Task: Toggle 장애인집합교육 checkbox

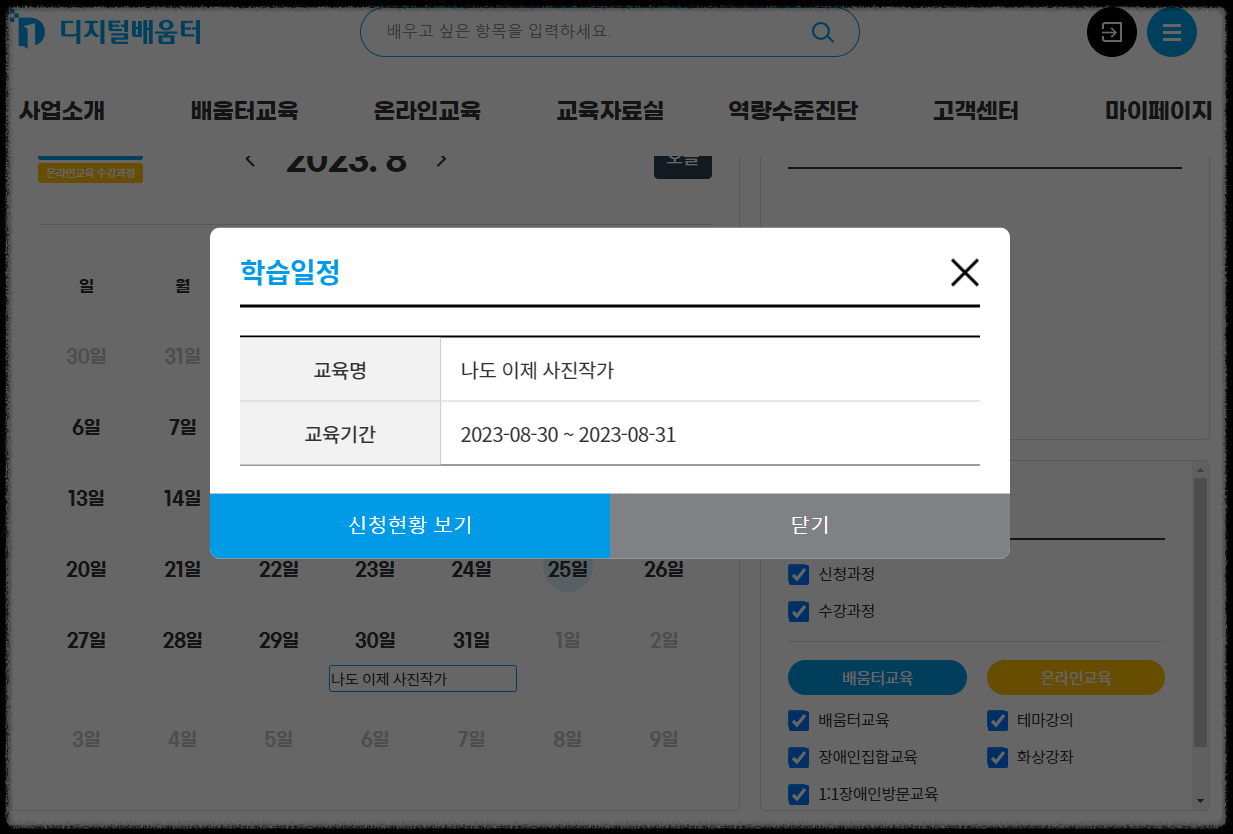Action: 798,757
